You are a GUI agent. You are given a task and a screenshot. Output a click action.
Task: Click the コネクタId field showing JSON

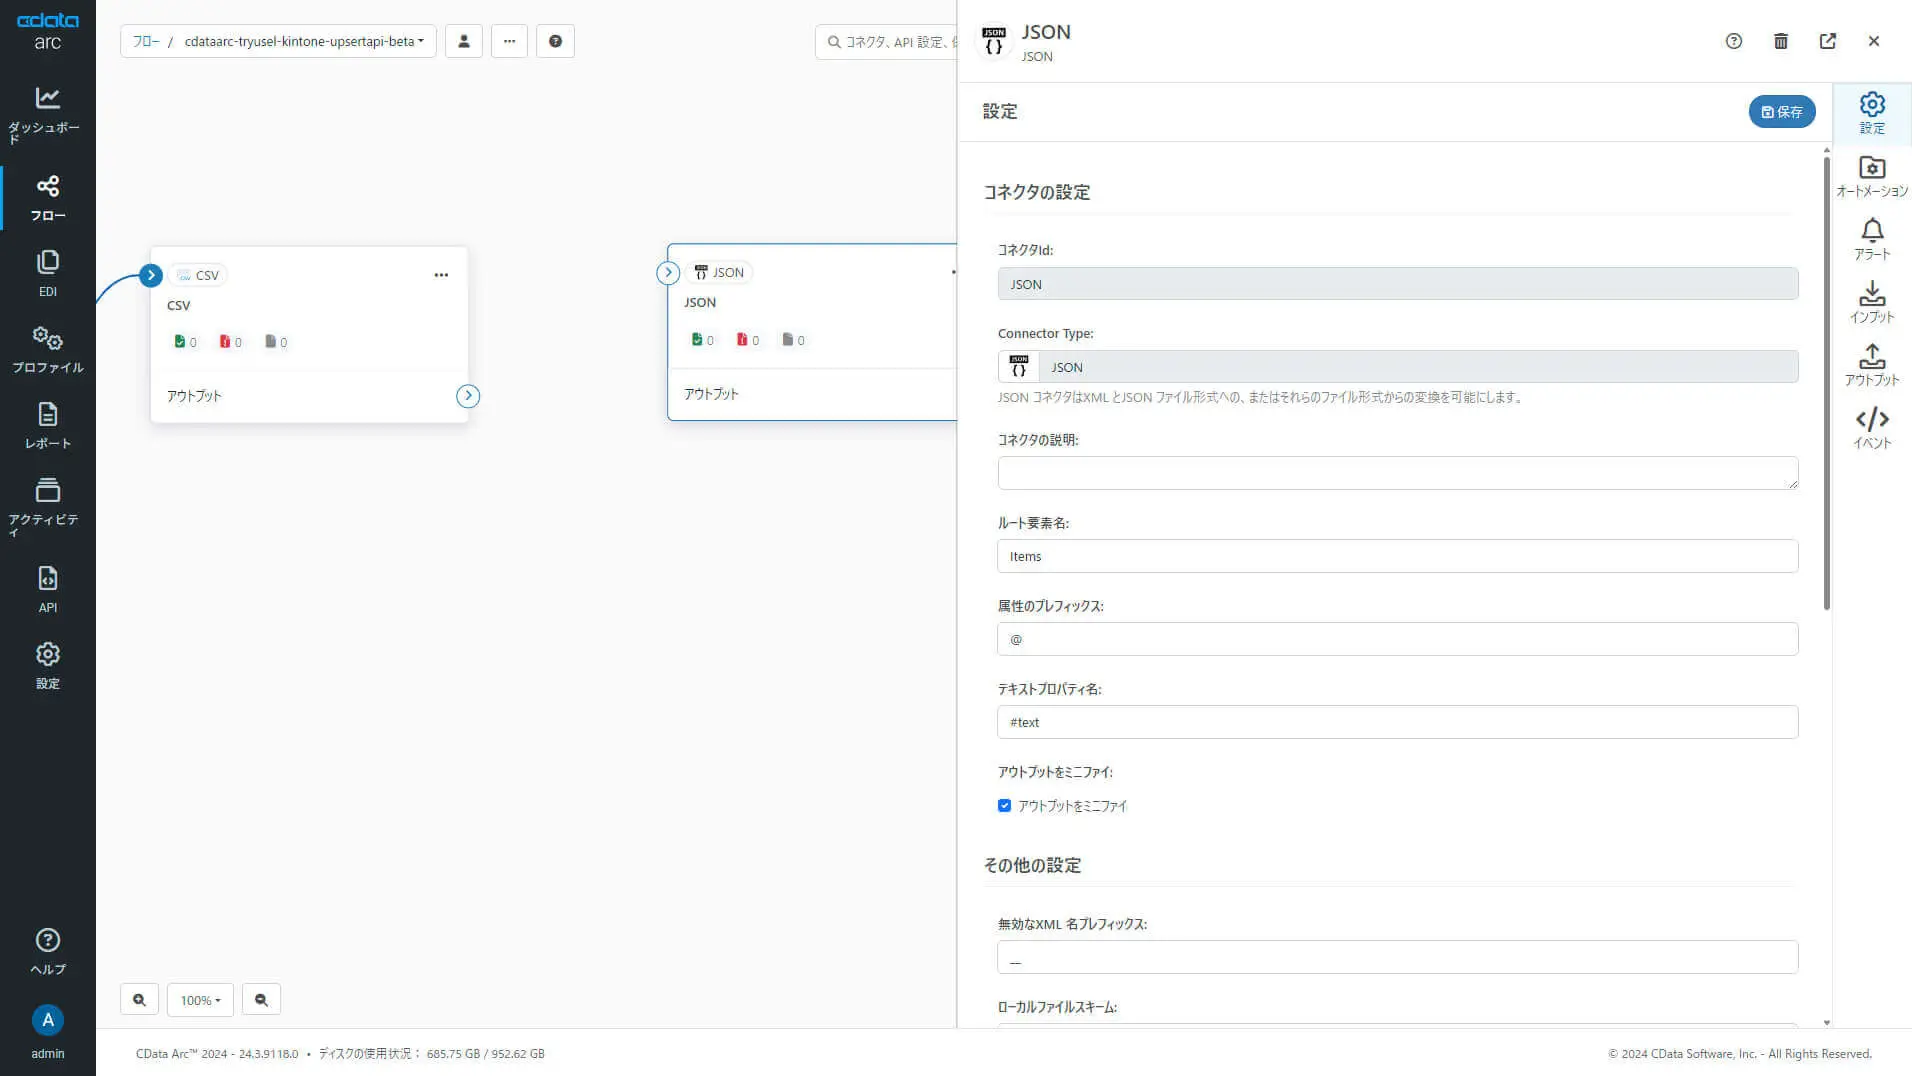pyautogui.click(x=1397, y=284)
